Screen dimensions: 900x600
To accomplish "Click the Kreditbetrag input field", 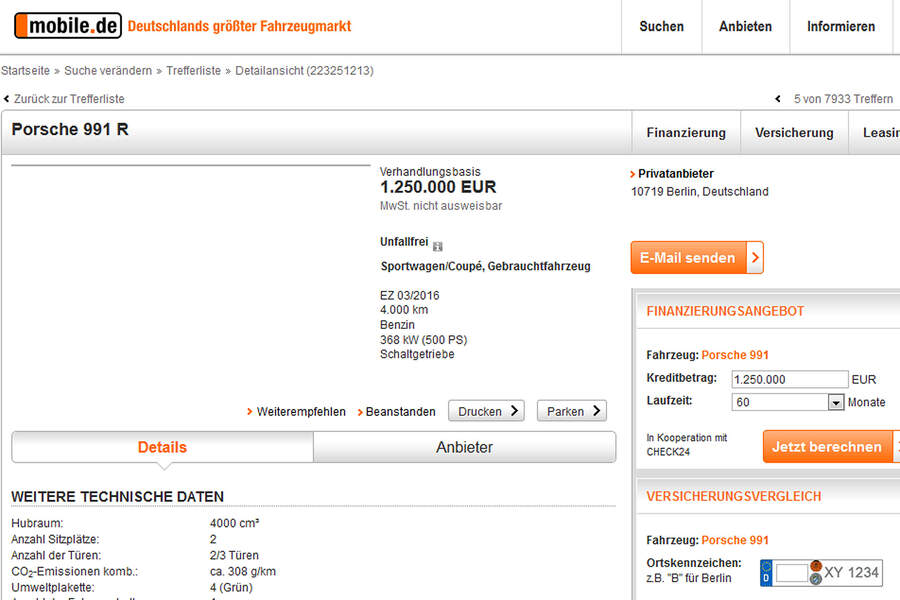I will pyautogui.click(x=789, y=380).
